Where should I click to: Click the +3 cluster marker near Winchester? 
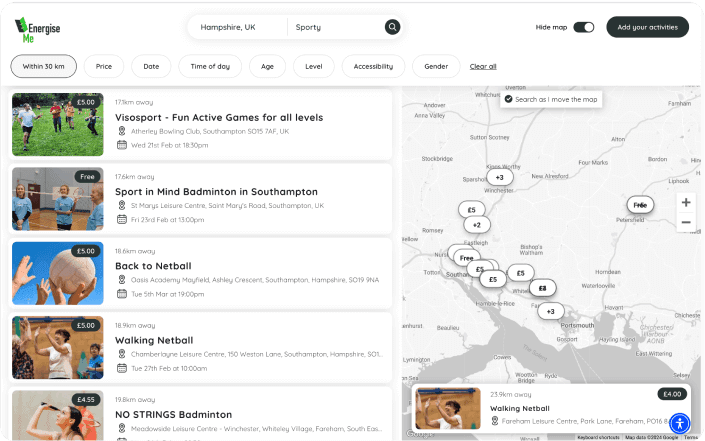500,177
